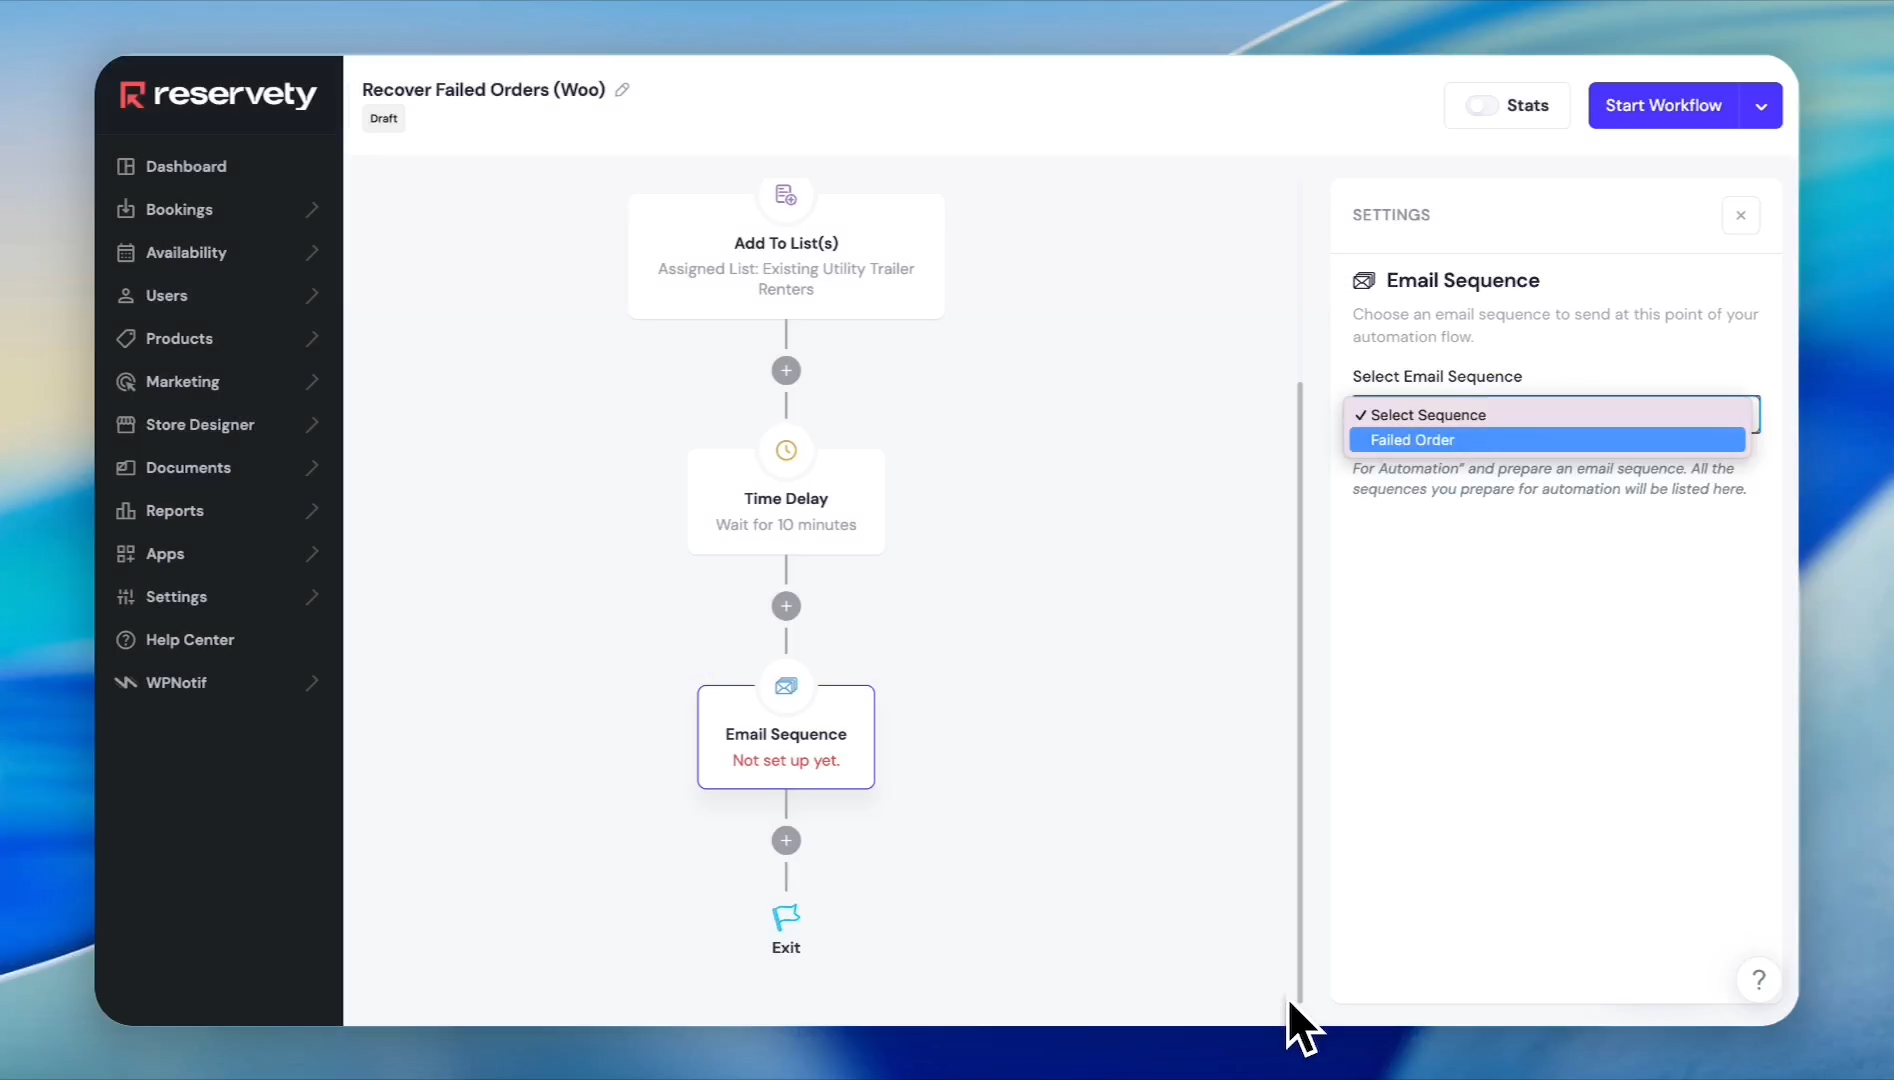Viewport: 1894px width, 1080px height.
Task: Click the Reports chart icon
Action: (125, 510)
